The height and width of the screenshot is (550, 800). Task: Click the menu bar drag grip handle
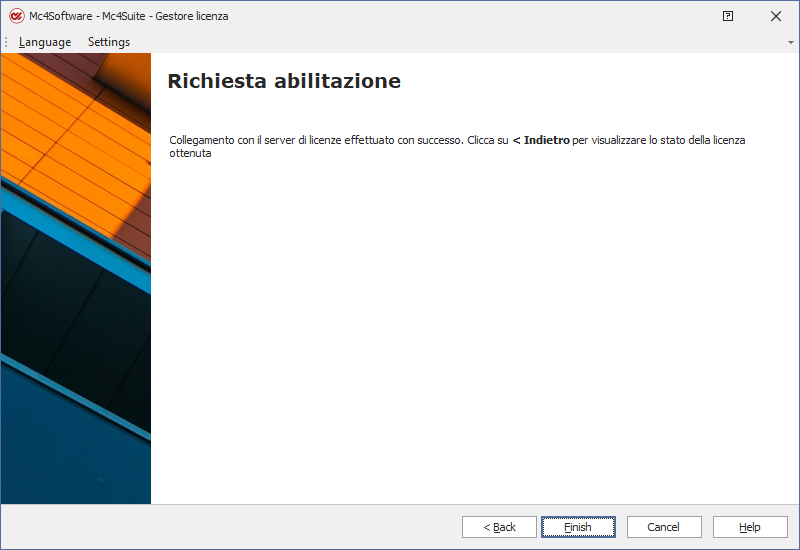click(6, 42)
